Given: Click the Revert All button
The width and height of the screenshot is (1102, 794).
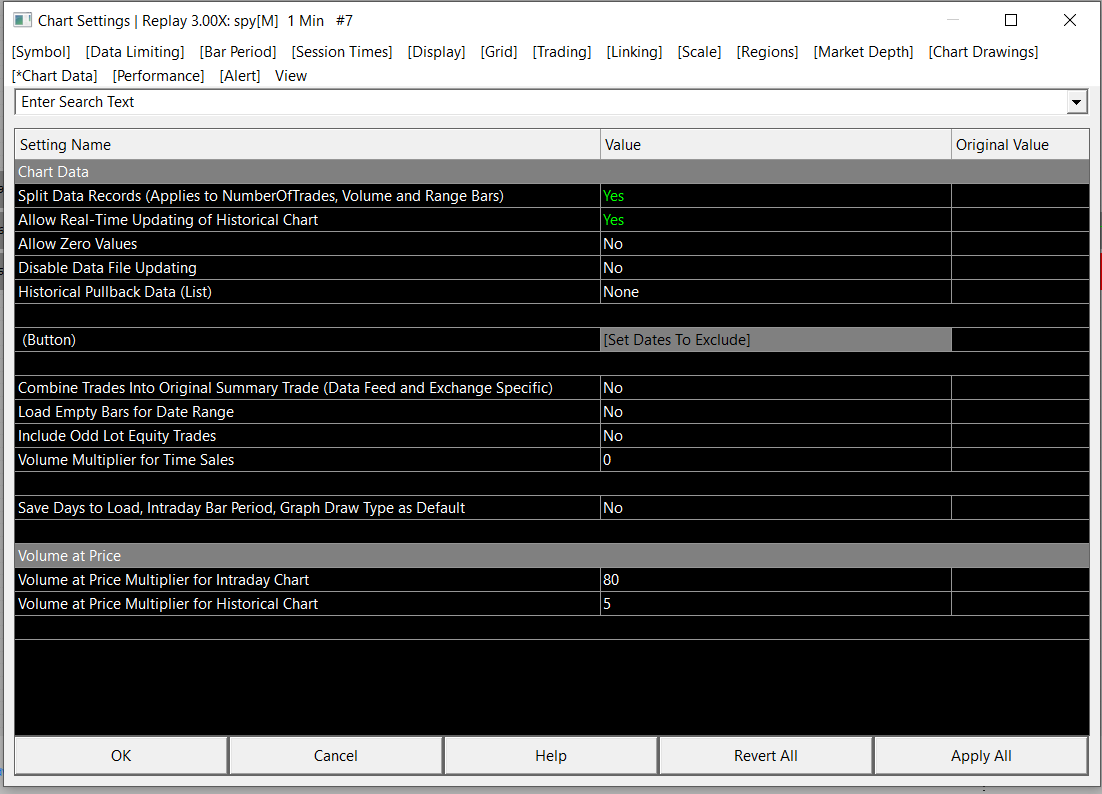Looking at the screenshot, I should (x=765, y=756).
